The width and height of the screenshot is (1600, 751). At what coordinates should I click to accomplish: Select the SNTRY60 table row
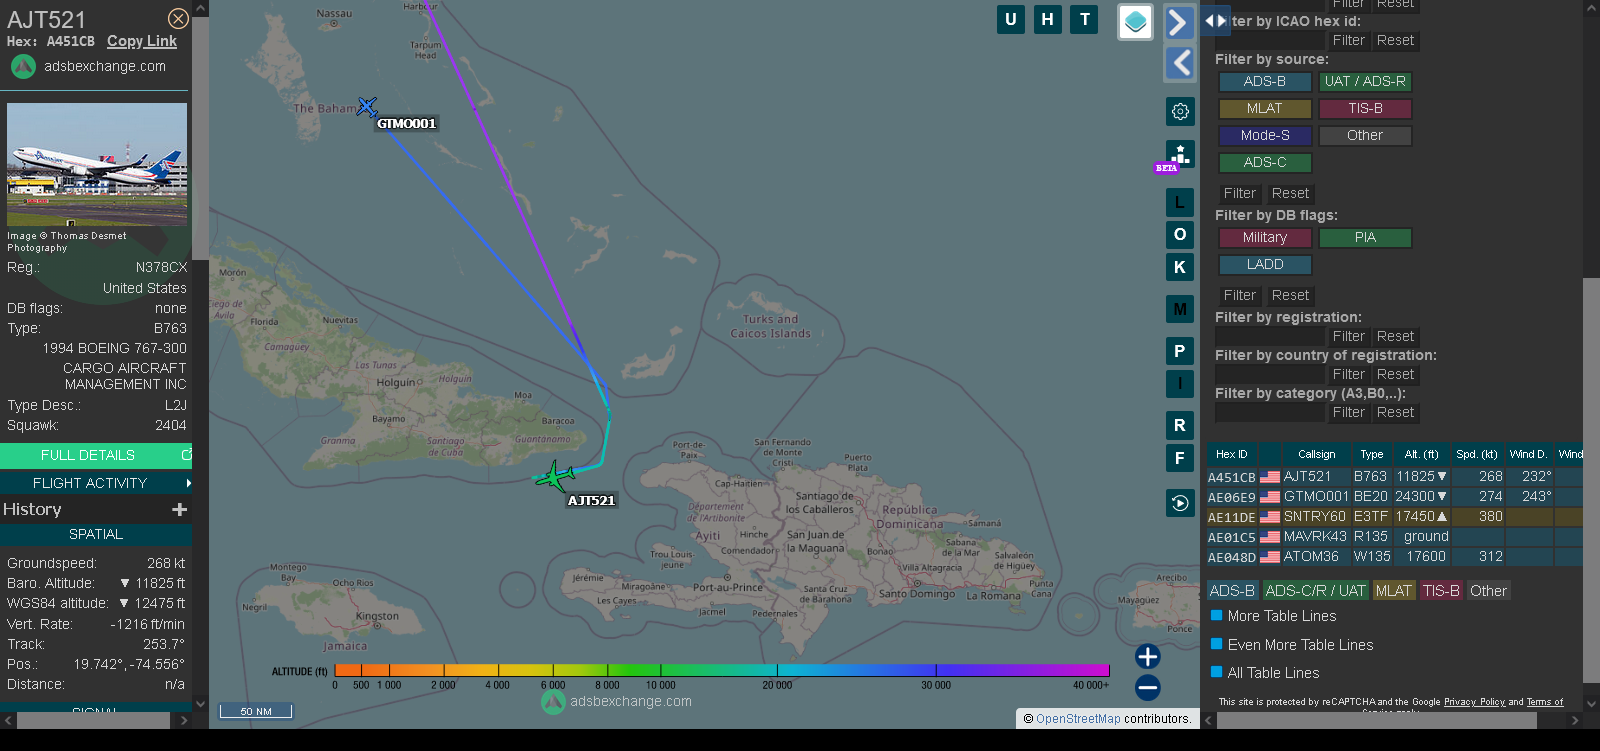[1394, 517]
